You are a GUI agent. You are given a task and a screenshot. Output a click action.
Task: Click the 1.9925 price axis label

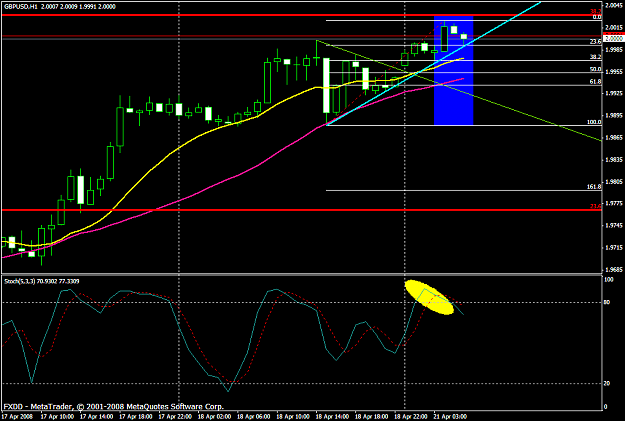(614, 94)
